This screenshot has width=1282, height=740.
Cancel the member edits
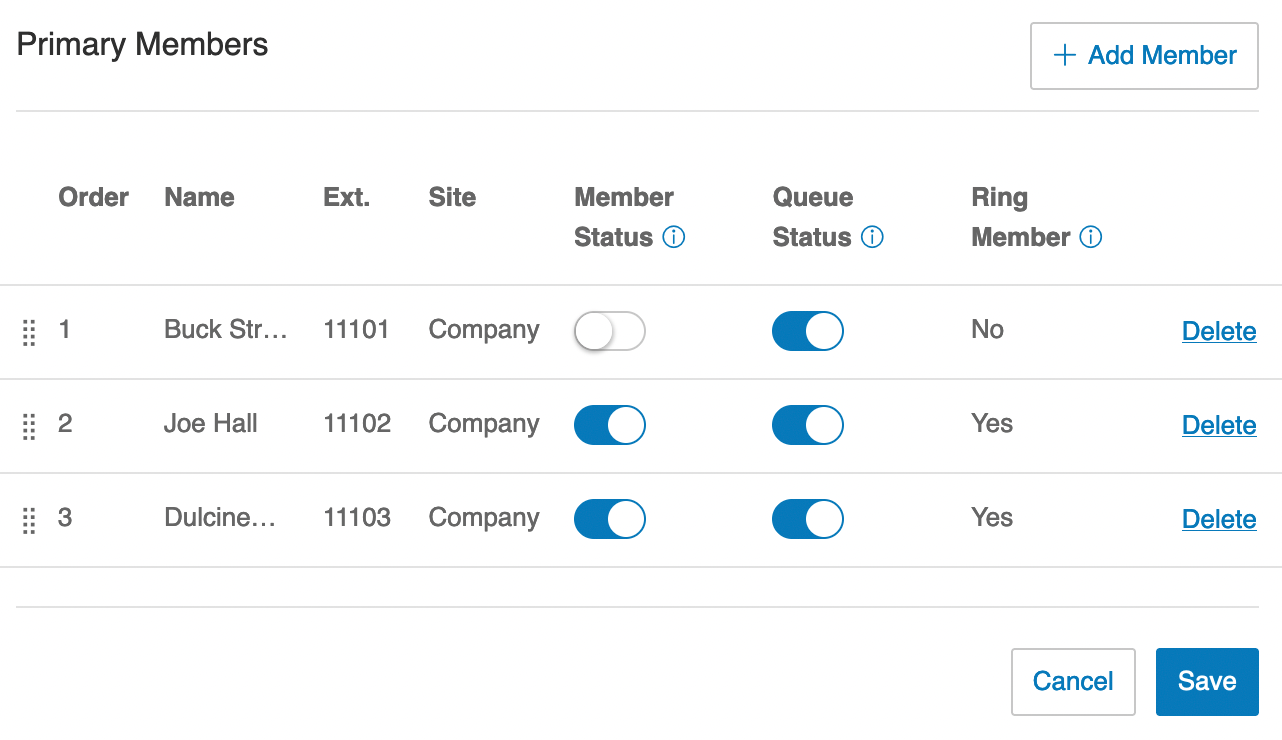click(x=1073, y=682)
